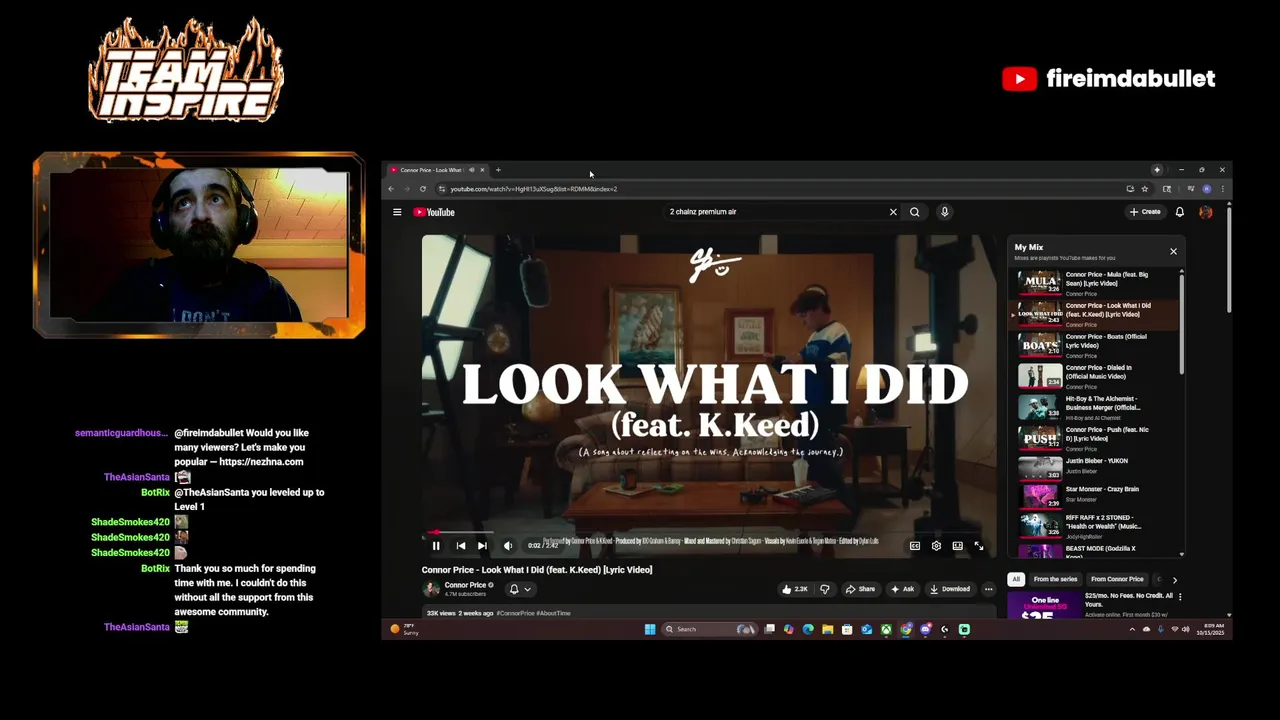Bookmark this page with star icon
Image resolution: width=1280 pixels, height=720 pixels.
click(x=1145, y=189)
